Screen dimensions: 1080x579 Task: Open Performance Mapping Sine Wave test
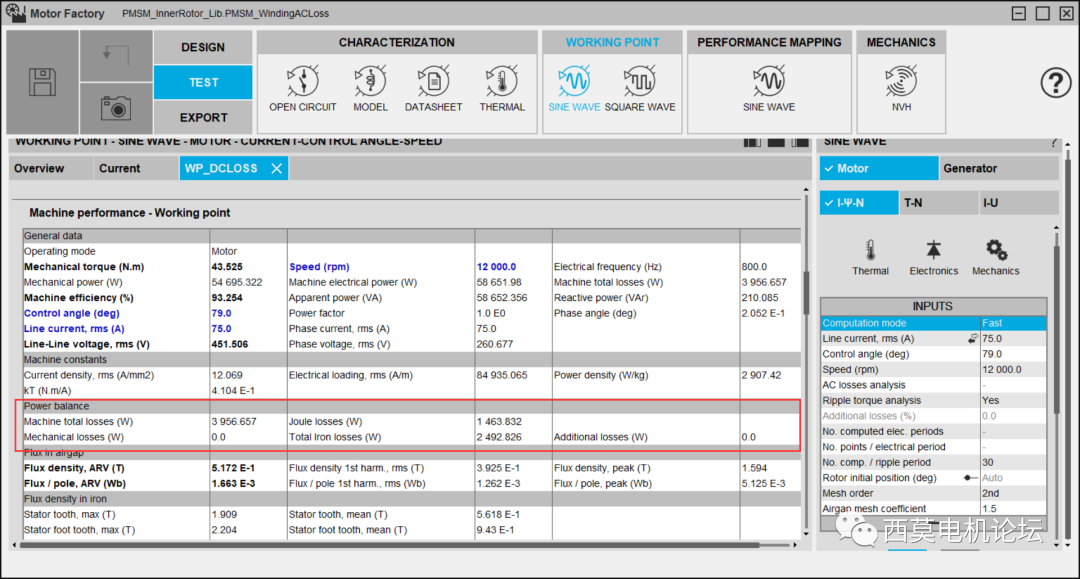click(768, 87)
